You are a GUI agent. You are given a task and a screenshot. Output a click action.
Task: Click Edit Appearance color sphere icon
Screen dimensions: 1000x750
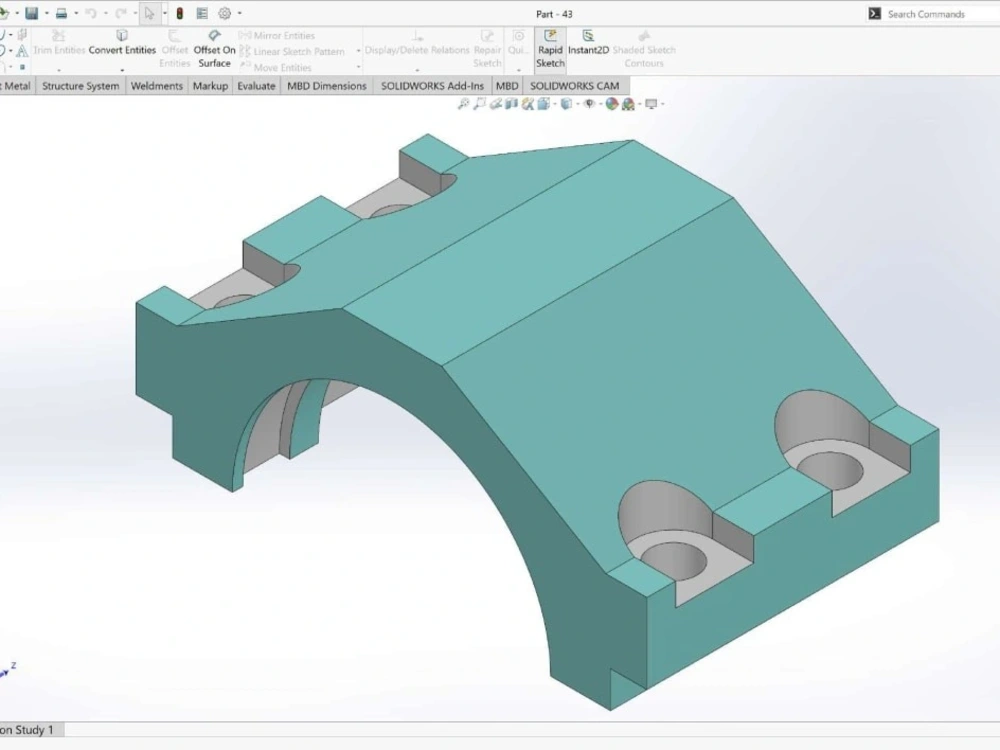tap(612, 104)
